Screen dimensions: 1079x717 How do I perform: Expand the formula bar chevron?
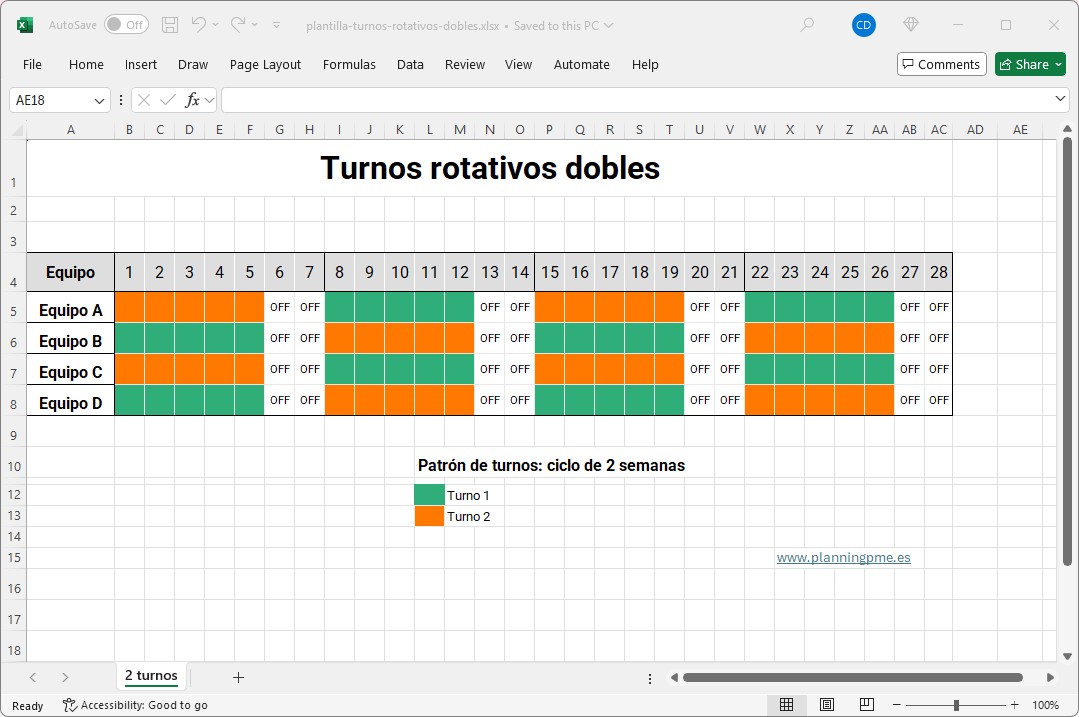click(x=1061, y=99)
